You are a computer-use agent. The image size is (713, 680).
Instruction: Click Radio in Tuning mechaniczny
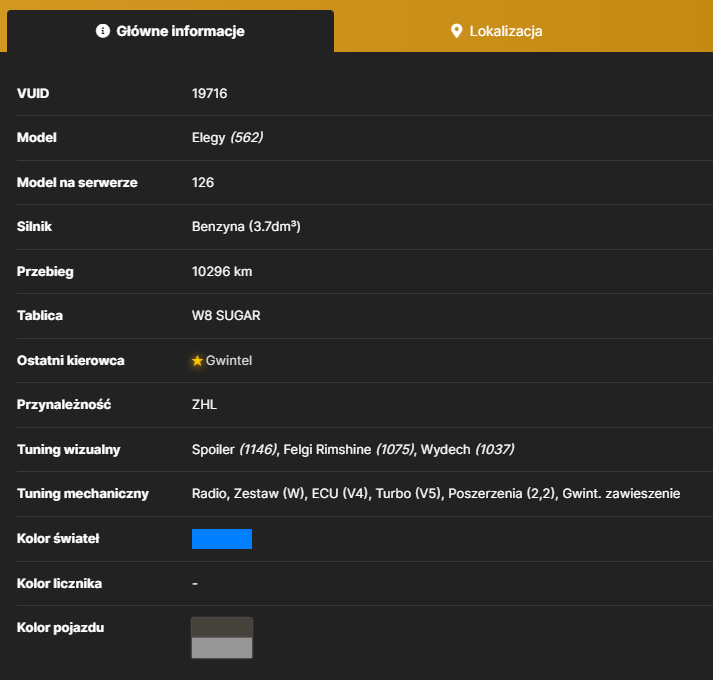pyautogui.click(x=210, y=494)
